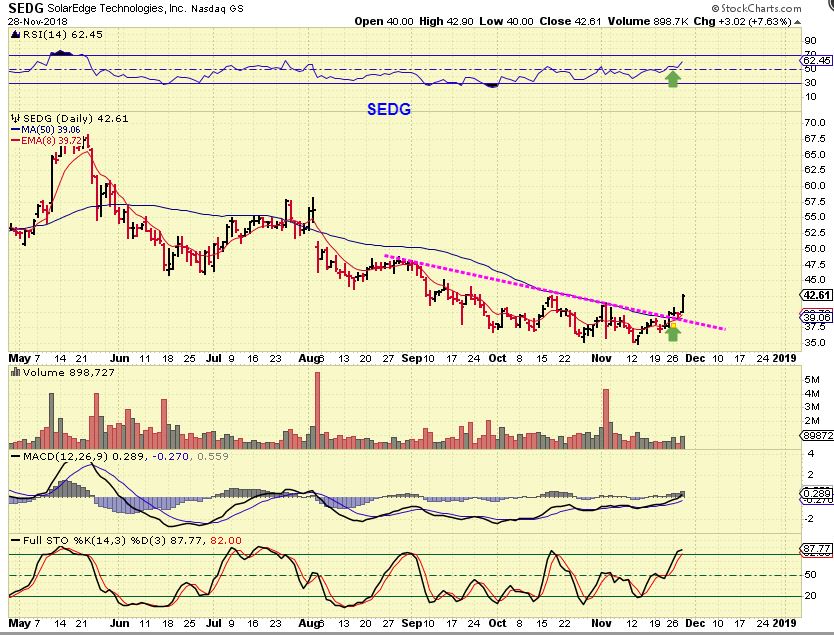834x635 pixels.
Task: Click the green arrow below price breakout
Action: tap(673, 333)
